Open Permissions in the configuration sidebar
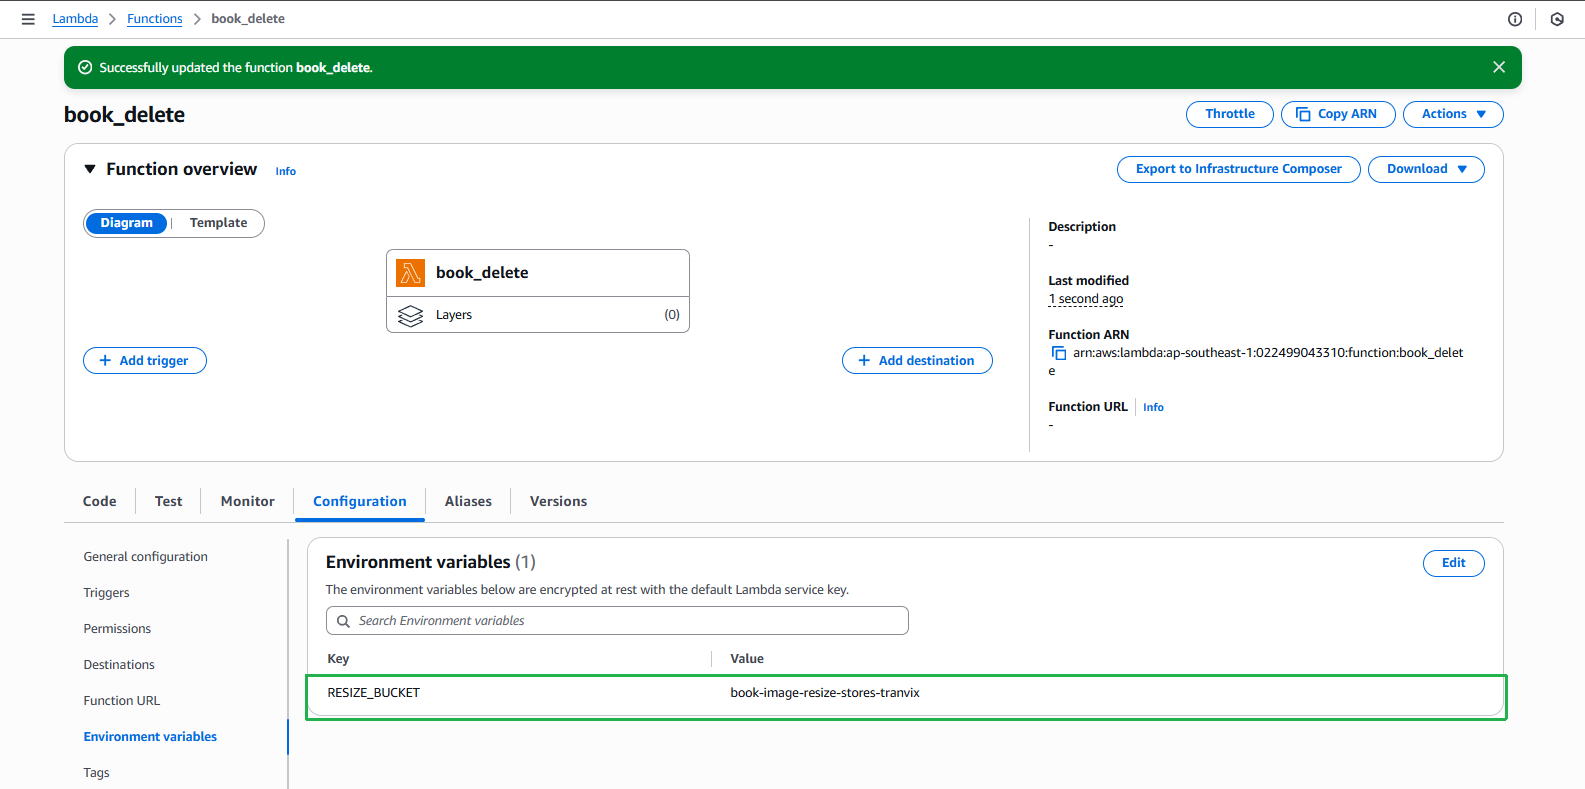Image resolution: width=1585 pixels, height=789 pixels. (117, 629)
